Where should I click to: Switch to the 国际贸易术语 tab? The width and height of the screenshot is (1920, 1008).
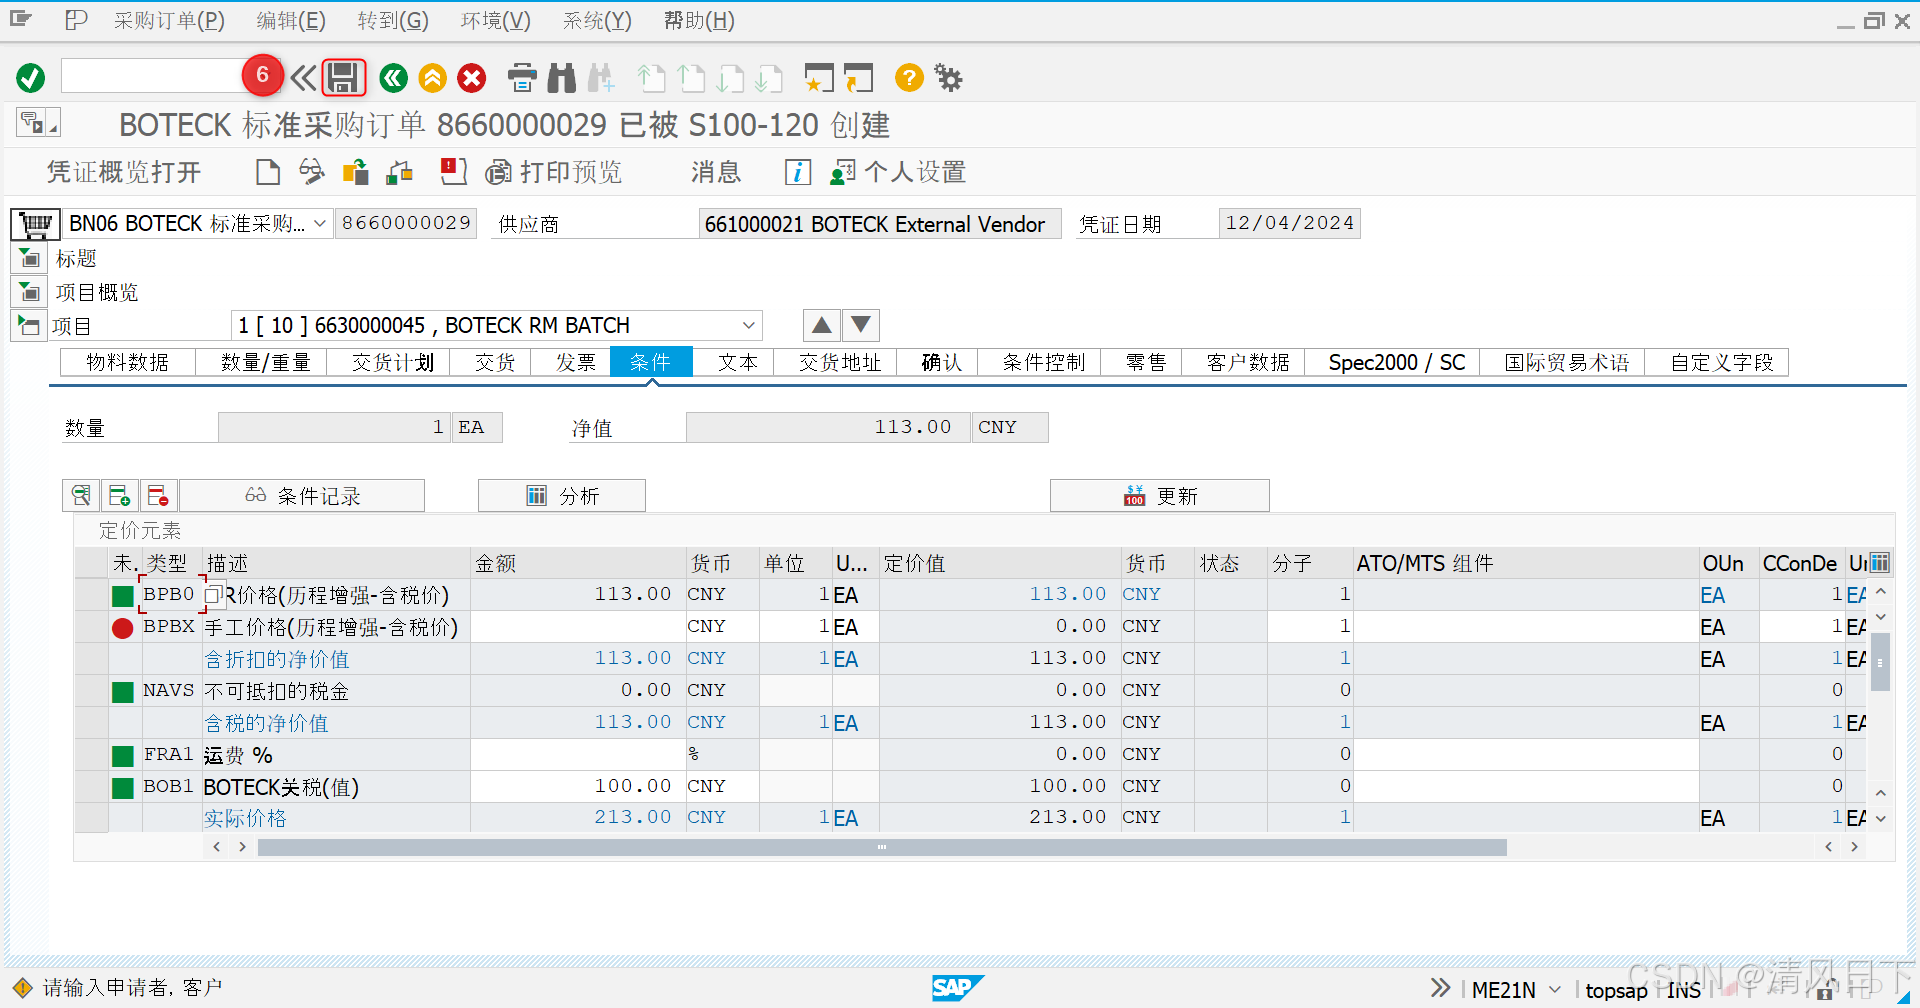tap(1567, 362)
